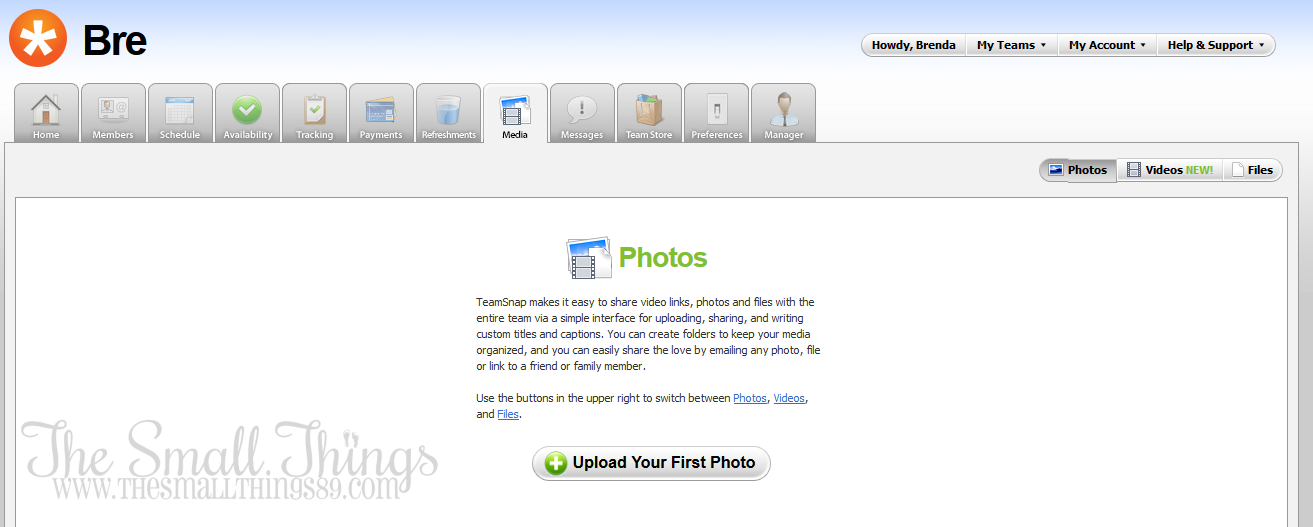
Task: Click the Bre team name heading
Action: 115,40
